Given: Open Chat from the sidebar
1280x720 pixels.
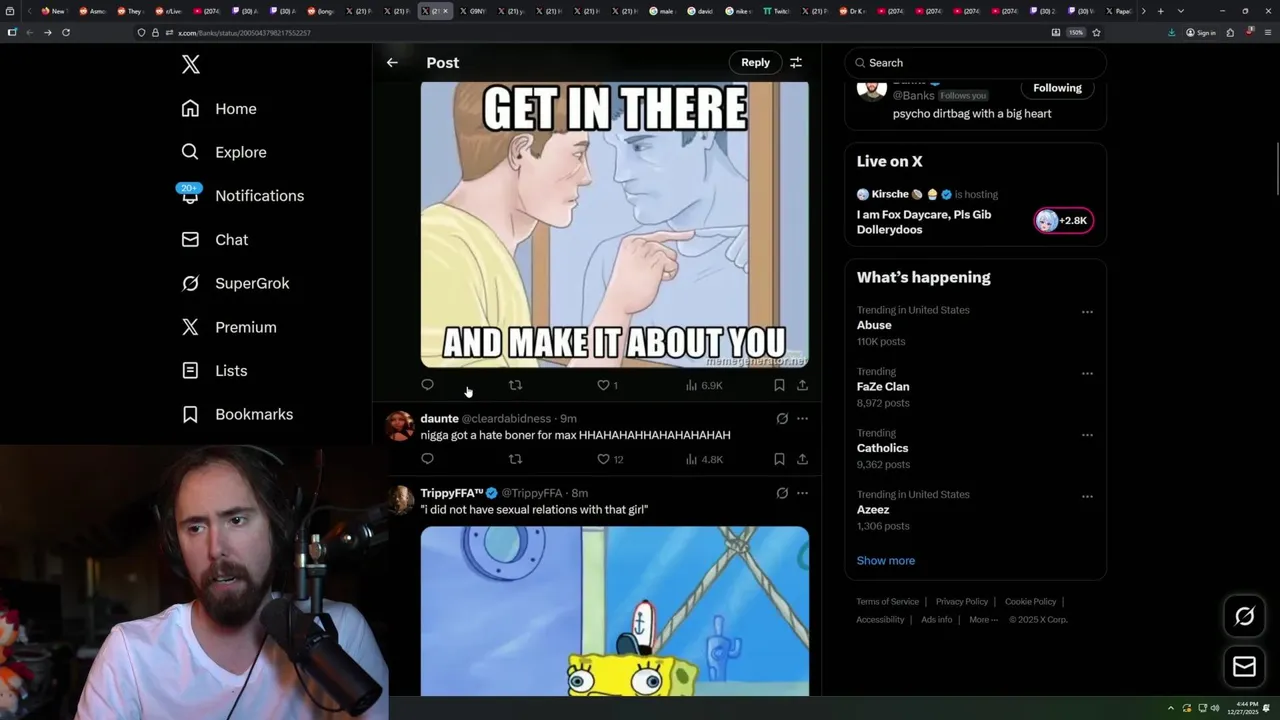Looking at the screenshot, I should pyautogui.click(x=214, y=240).
